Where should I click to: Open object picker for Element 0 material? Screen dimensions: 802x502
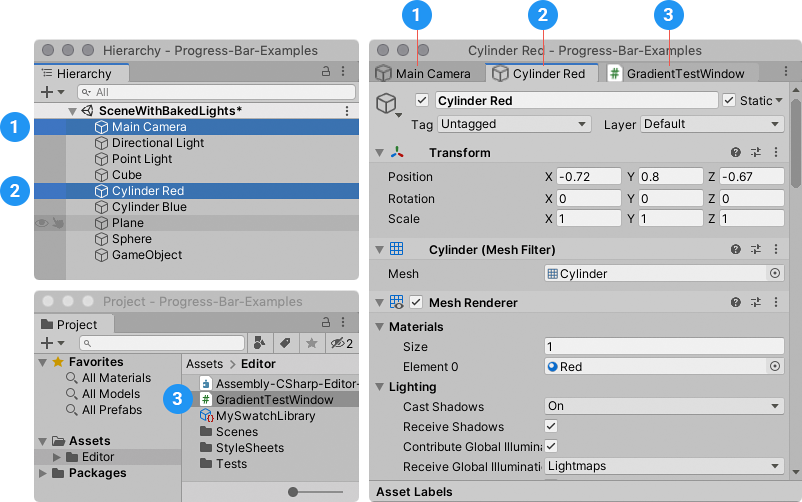[x=774, y=367]
